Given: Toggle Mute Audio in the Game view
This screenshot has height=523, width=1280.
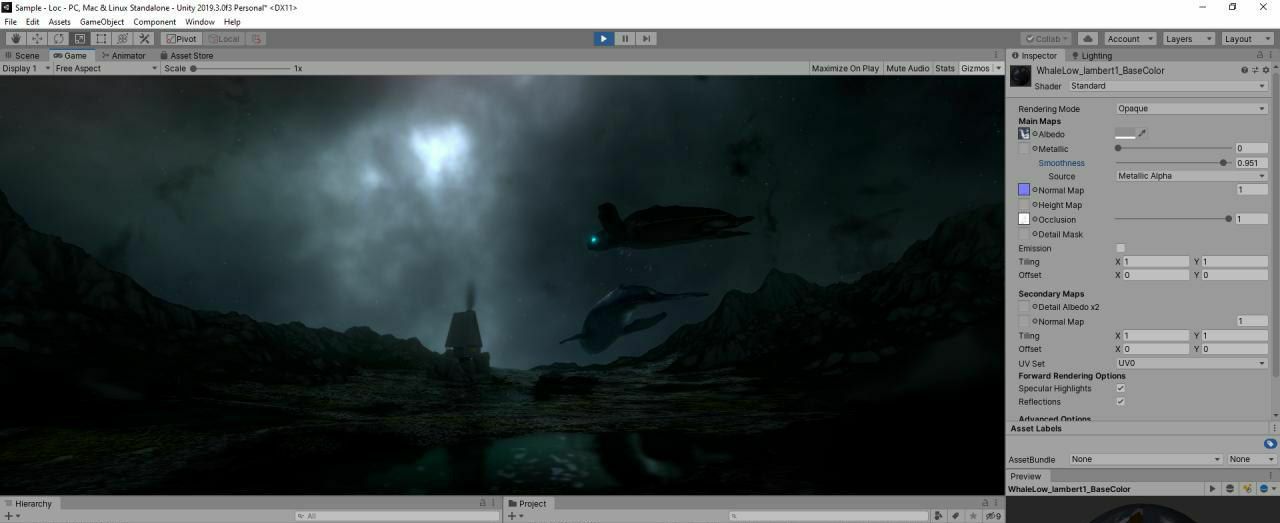Looking at the screenshot, I should (x=908, y=68).
